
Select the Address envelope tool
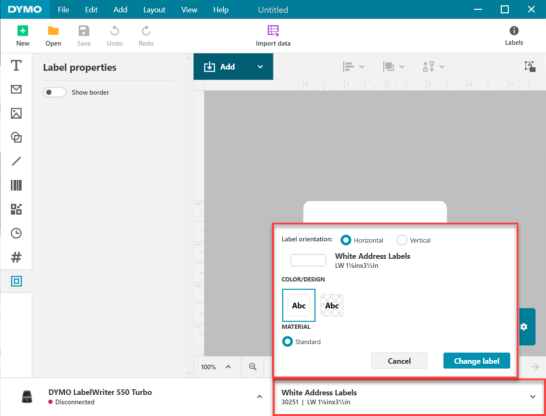[16, 89]
